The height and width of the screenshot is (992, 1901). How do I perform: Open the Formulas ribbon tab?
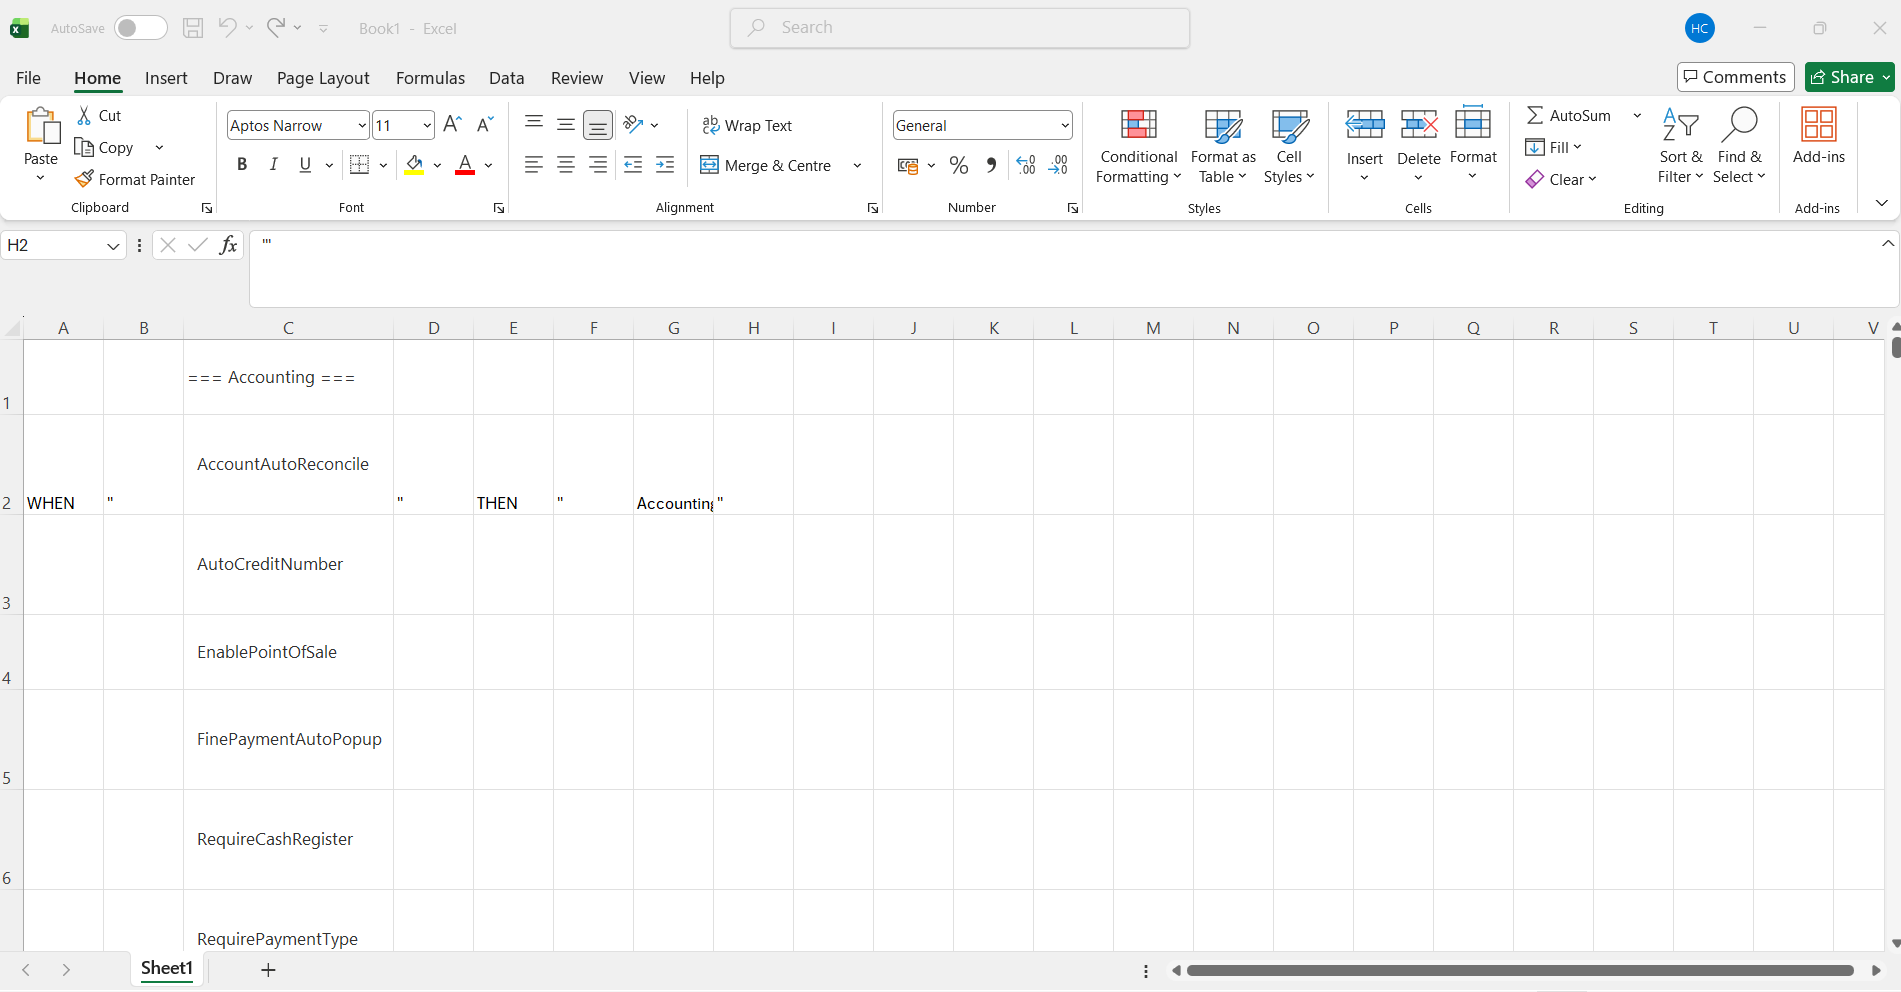pos(430,78)
